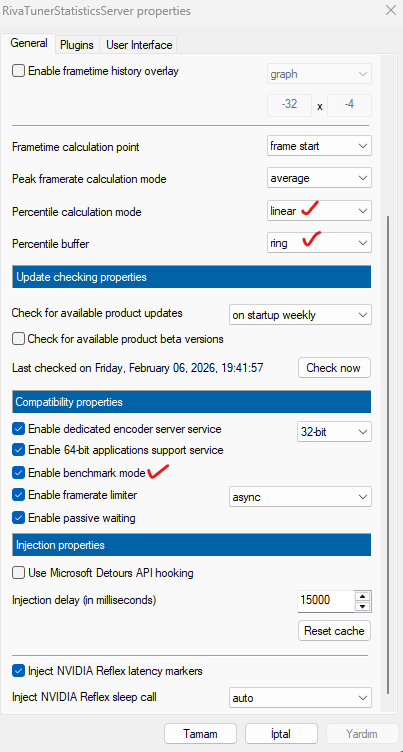Viewport: 403px width, 752px height.
Task: Click the Check now button
Action: [x=334, y=368]
